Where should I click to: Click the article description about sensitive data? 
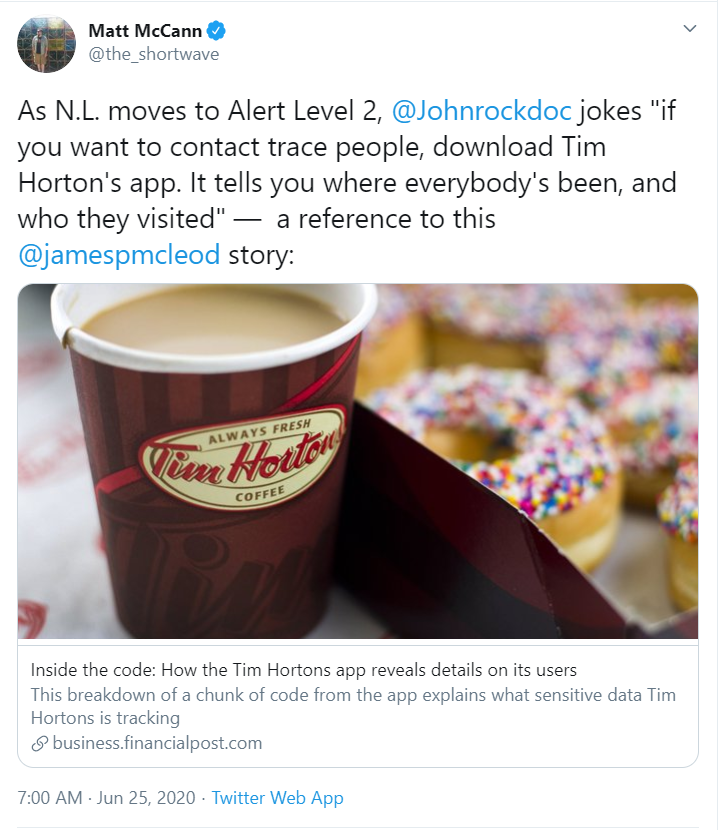pos(353,706)
